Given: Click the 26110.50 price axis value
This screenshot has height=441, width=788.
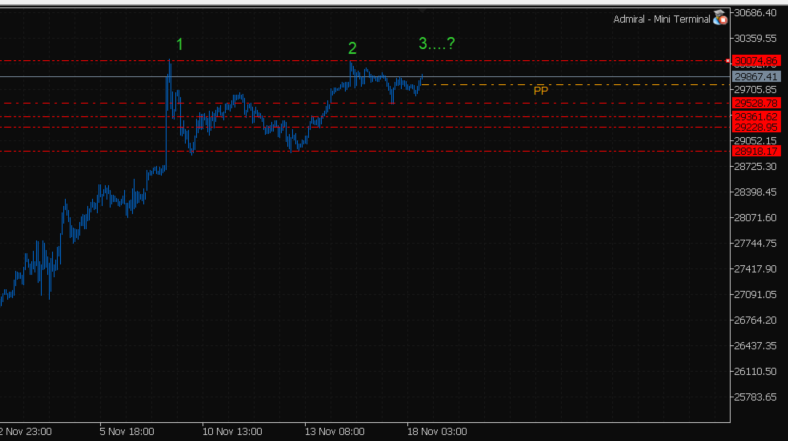Looking at the screenshot, I should 755,371.
